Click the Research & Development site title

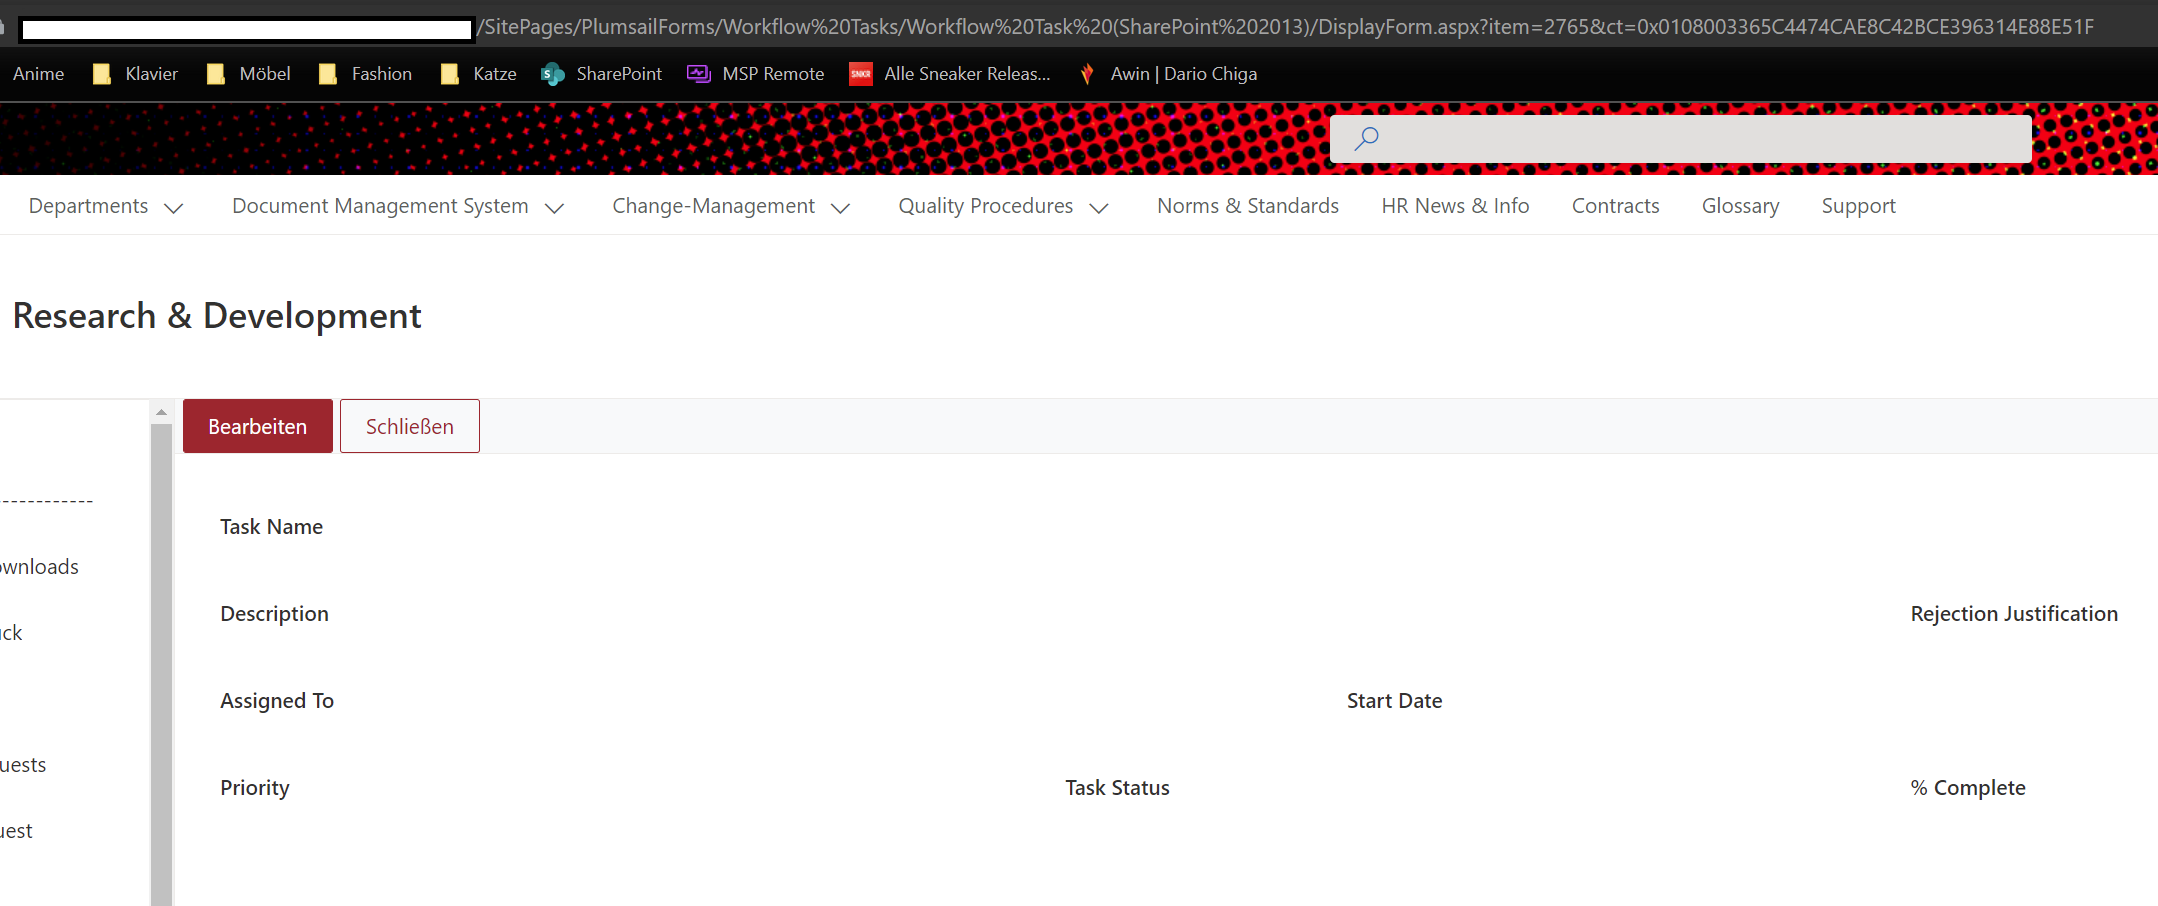pyautogui.click(x=217, y=316)
